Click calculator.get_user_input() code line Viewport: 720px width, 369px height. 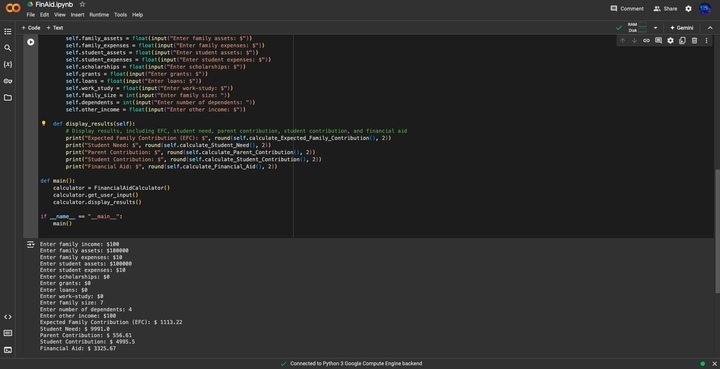96,195
